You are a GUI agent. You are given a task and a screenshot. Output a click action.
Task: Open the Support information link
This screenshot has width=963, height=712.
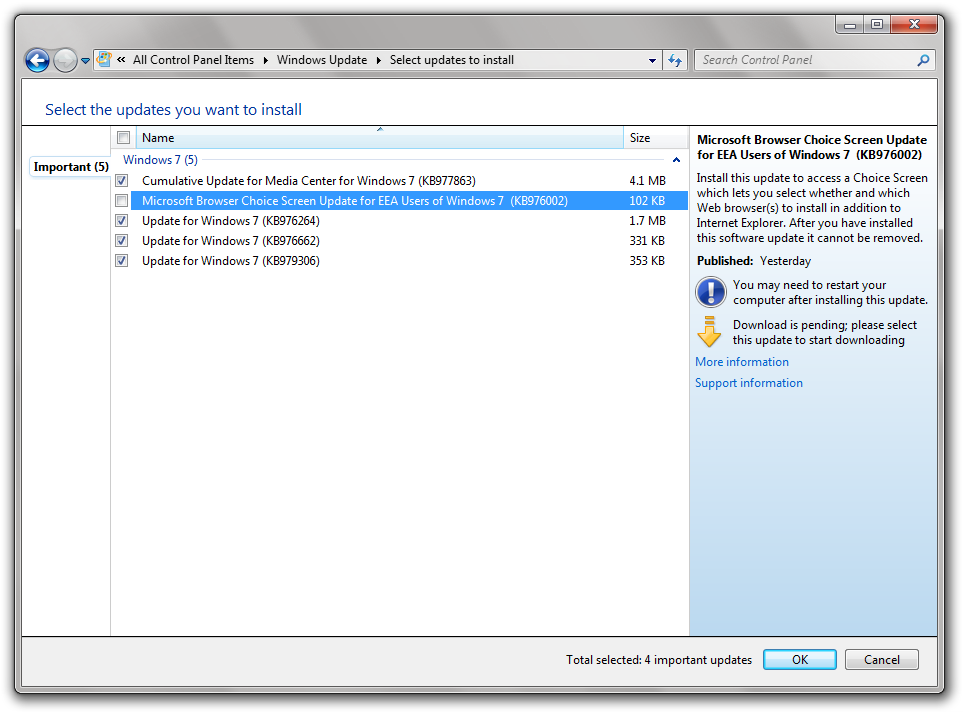749,383
